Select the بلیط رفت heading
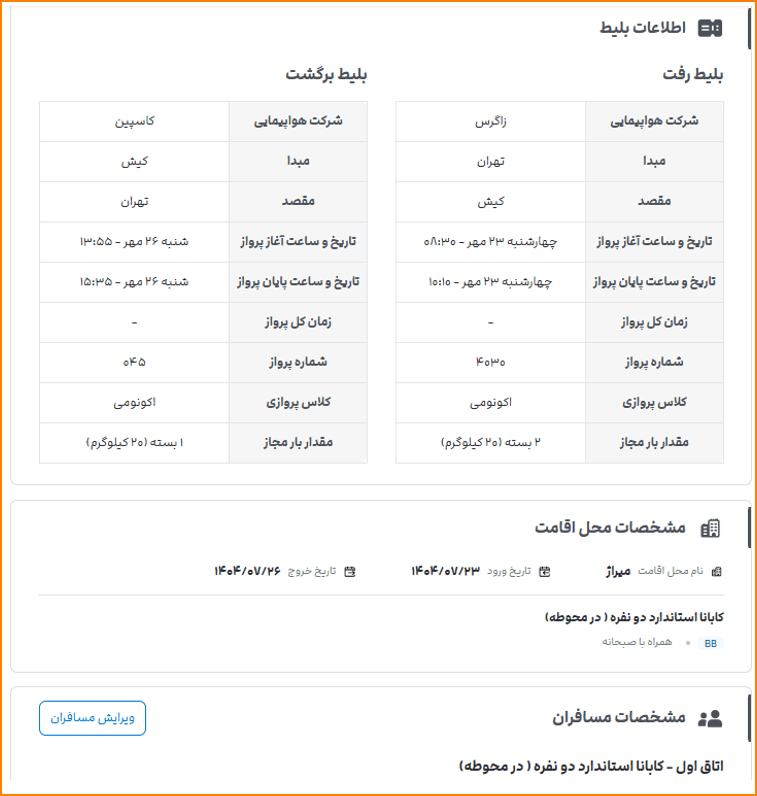 click(x=692, y=75)
